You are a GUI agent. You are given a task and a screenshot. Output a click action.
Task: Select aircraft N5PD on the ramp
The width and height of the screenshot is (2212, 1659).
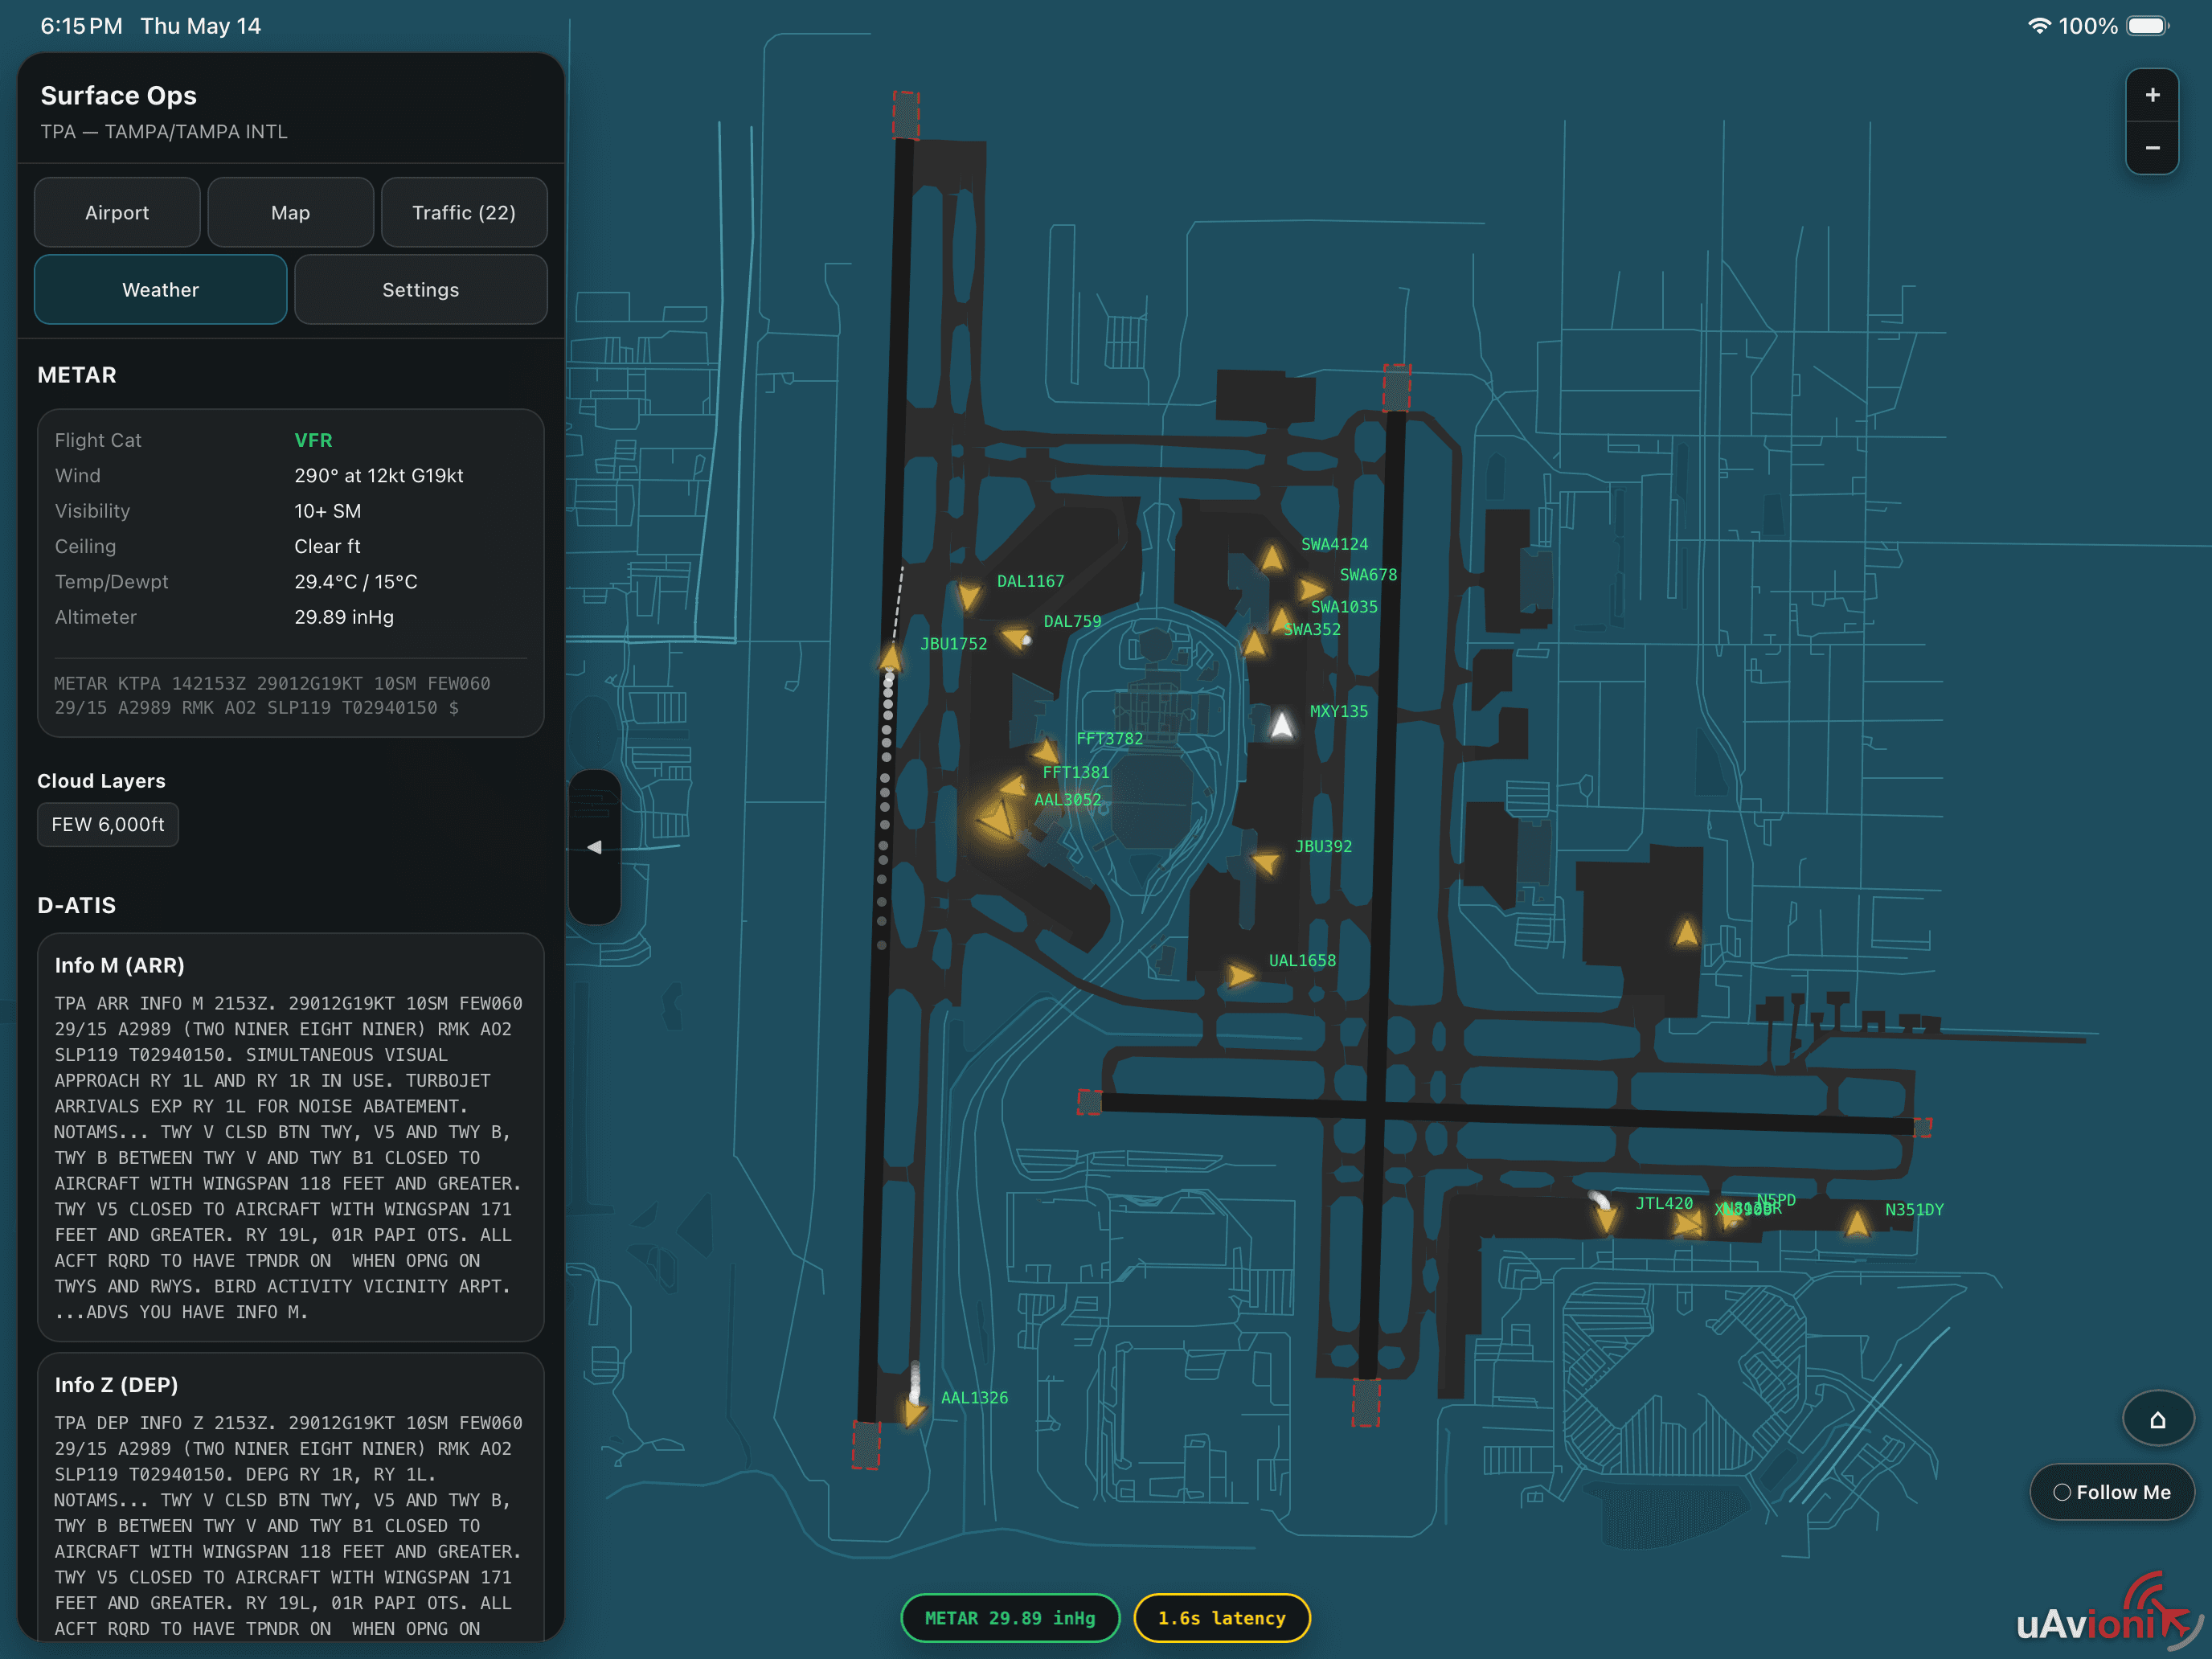click(1731, 1217)
